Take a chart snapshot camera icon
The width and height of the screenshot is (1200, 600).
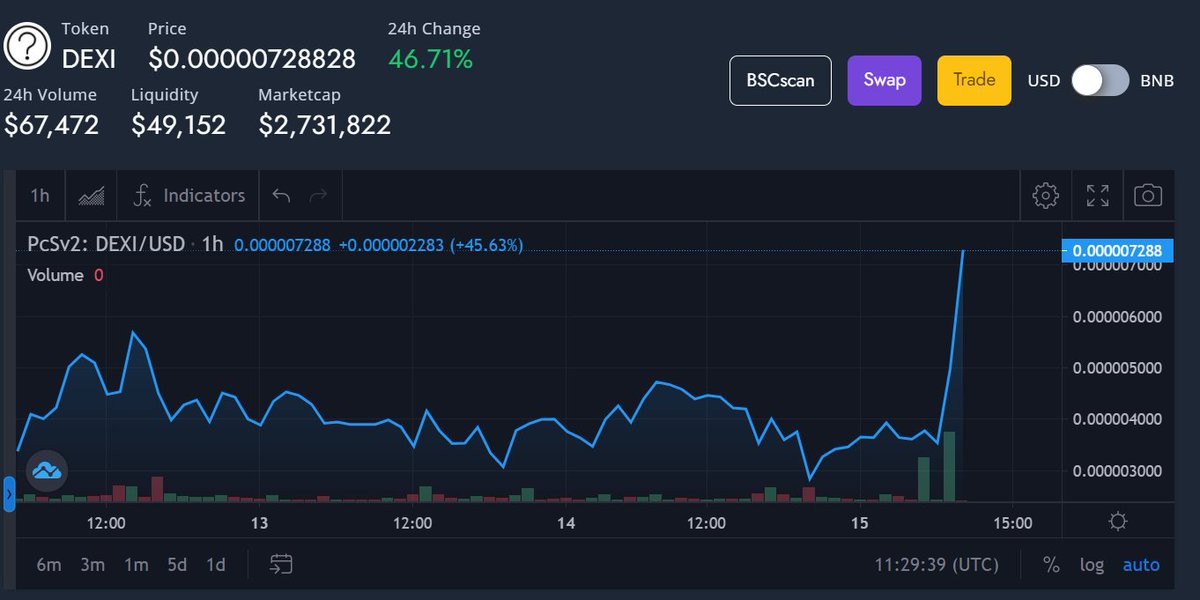[1148, 195]
